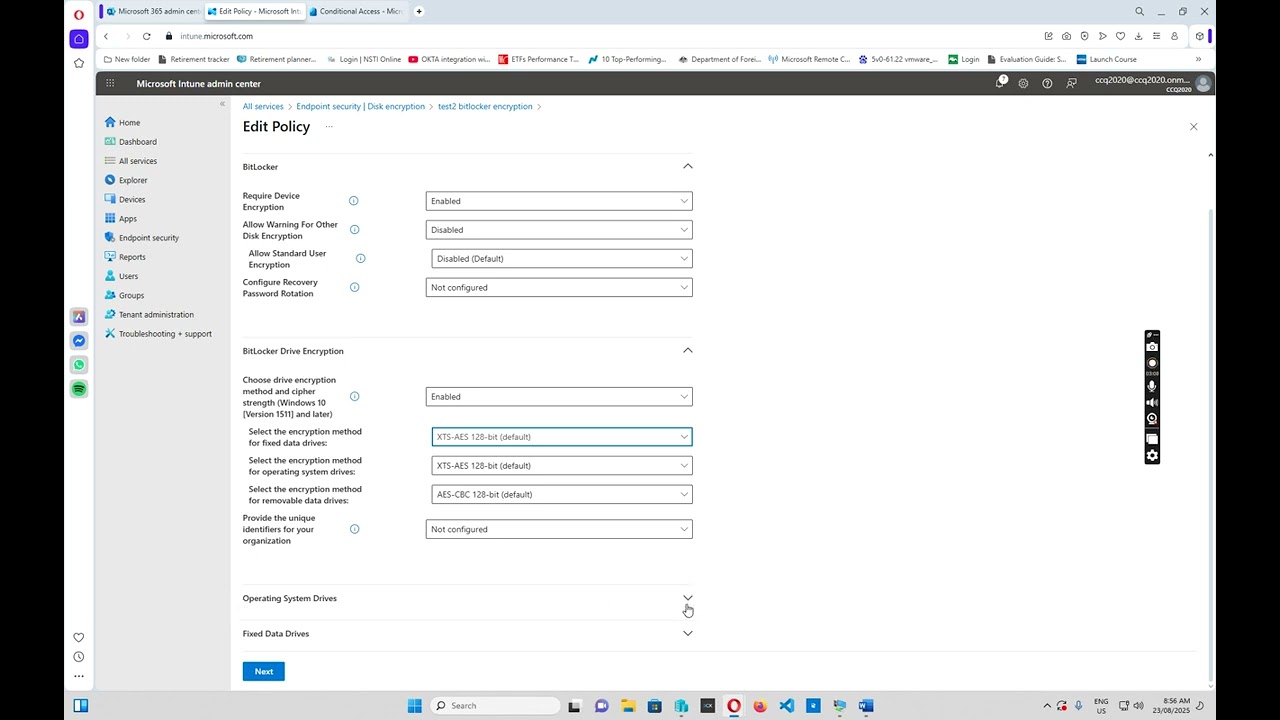Click the taskbar Search box

495,706
